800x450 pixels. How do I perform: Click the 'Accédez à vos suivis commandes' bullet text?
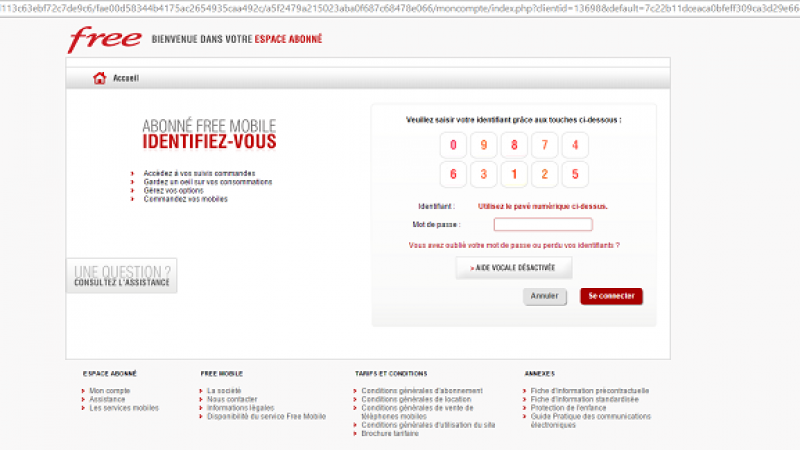point(199,173)
